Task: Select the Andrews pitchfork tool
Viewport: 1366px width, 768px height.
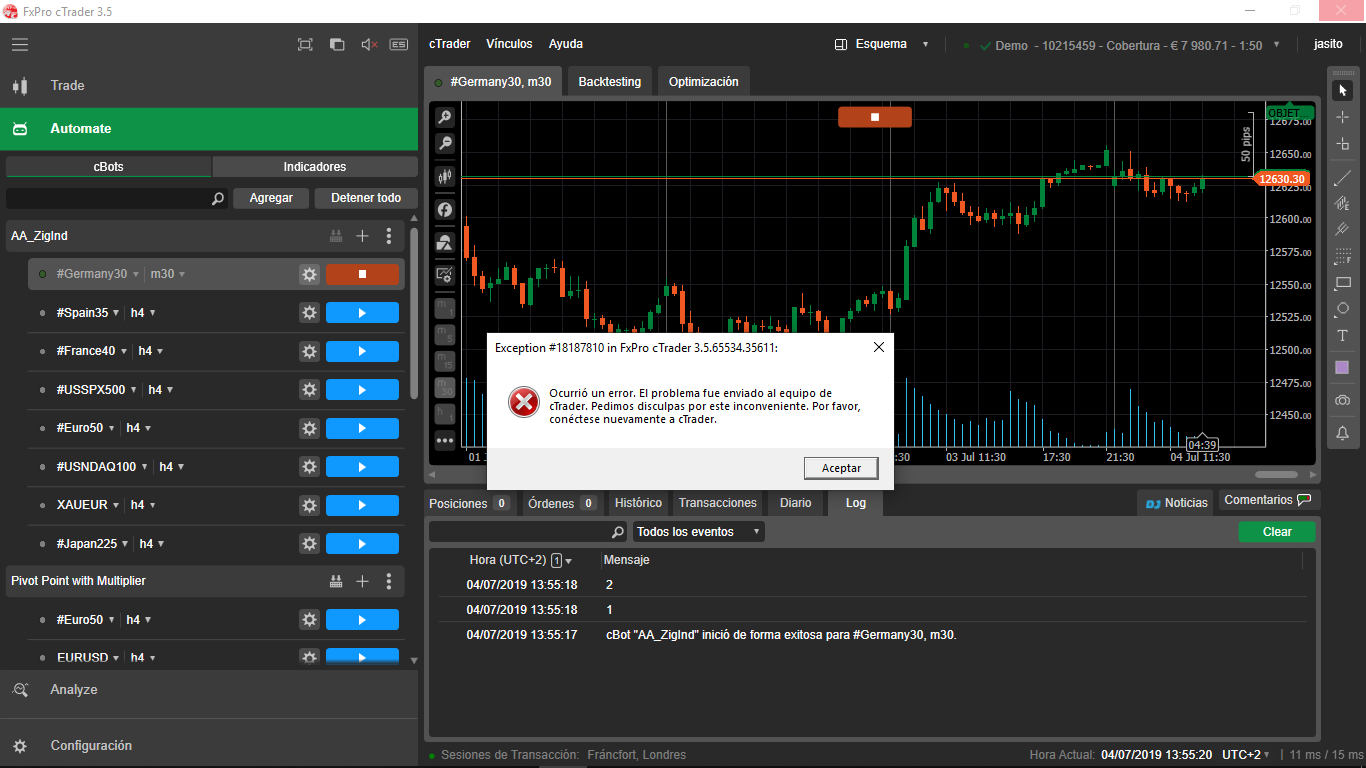Action: 1342,230
